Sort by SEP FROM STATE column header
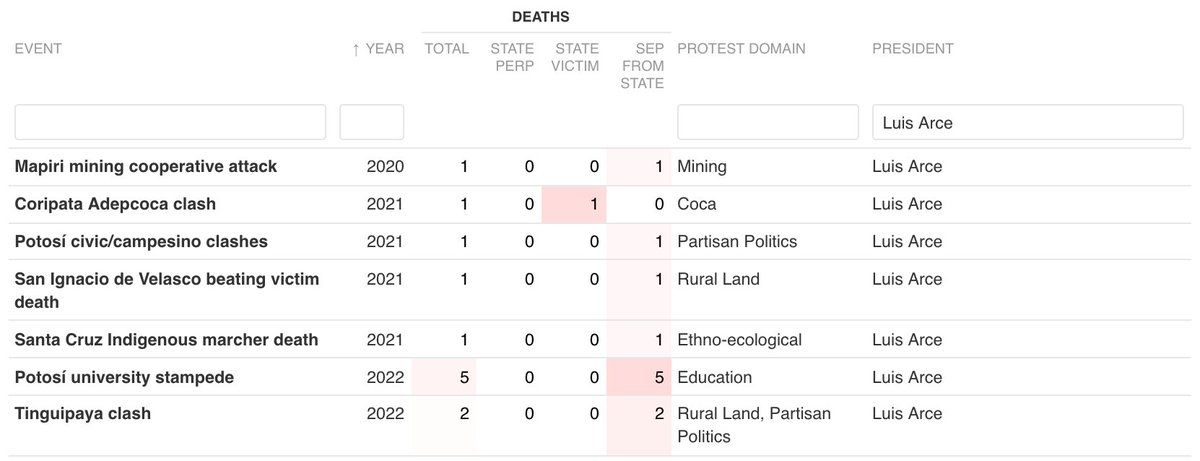Screen dimensions: 1200x461 coord(642,66)
